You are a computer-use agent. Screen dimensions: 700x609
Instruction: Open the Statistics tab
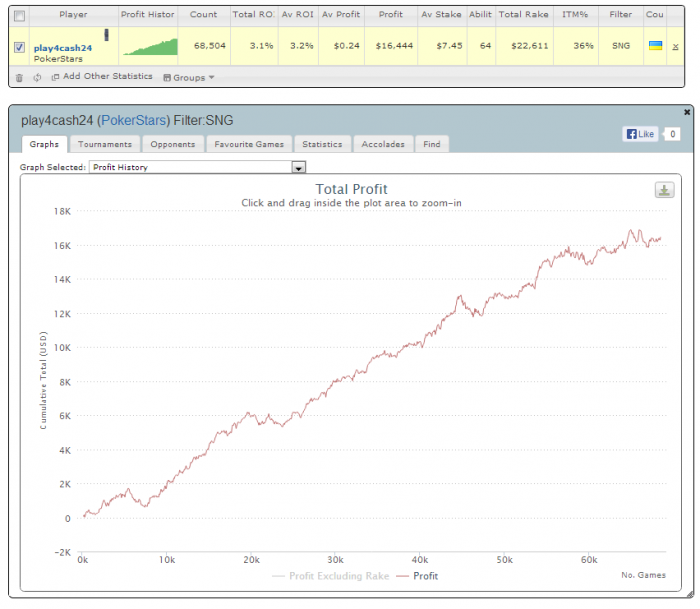[322, 144]
